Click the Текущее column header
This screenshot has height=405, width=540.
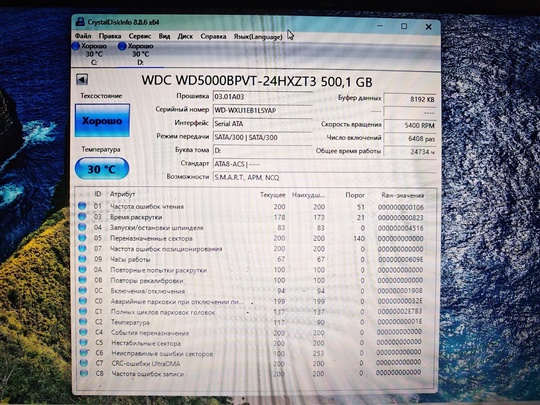pos(272,195)
